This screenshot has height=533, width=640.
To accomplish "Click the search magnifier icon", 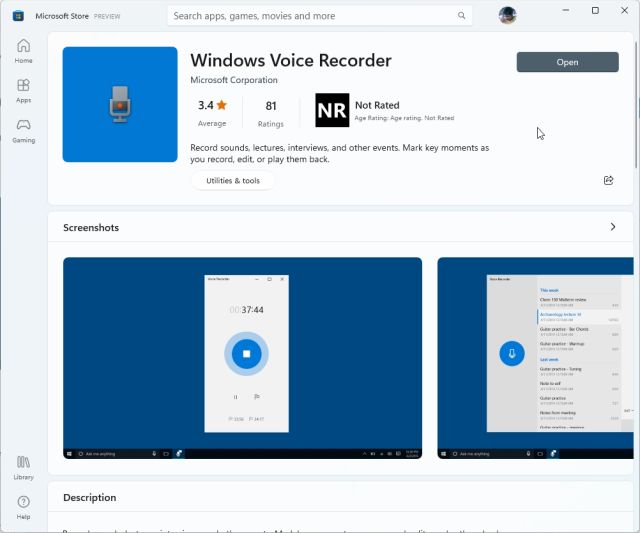I will point(461,16).
